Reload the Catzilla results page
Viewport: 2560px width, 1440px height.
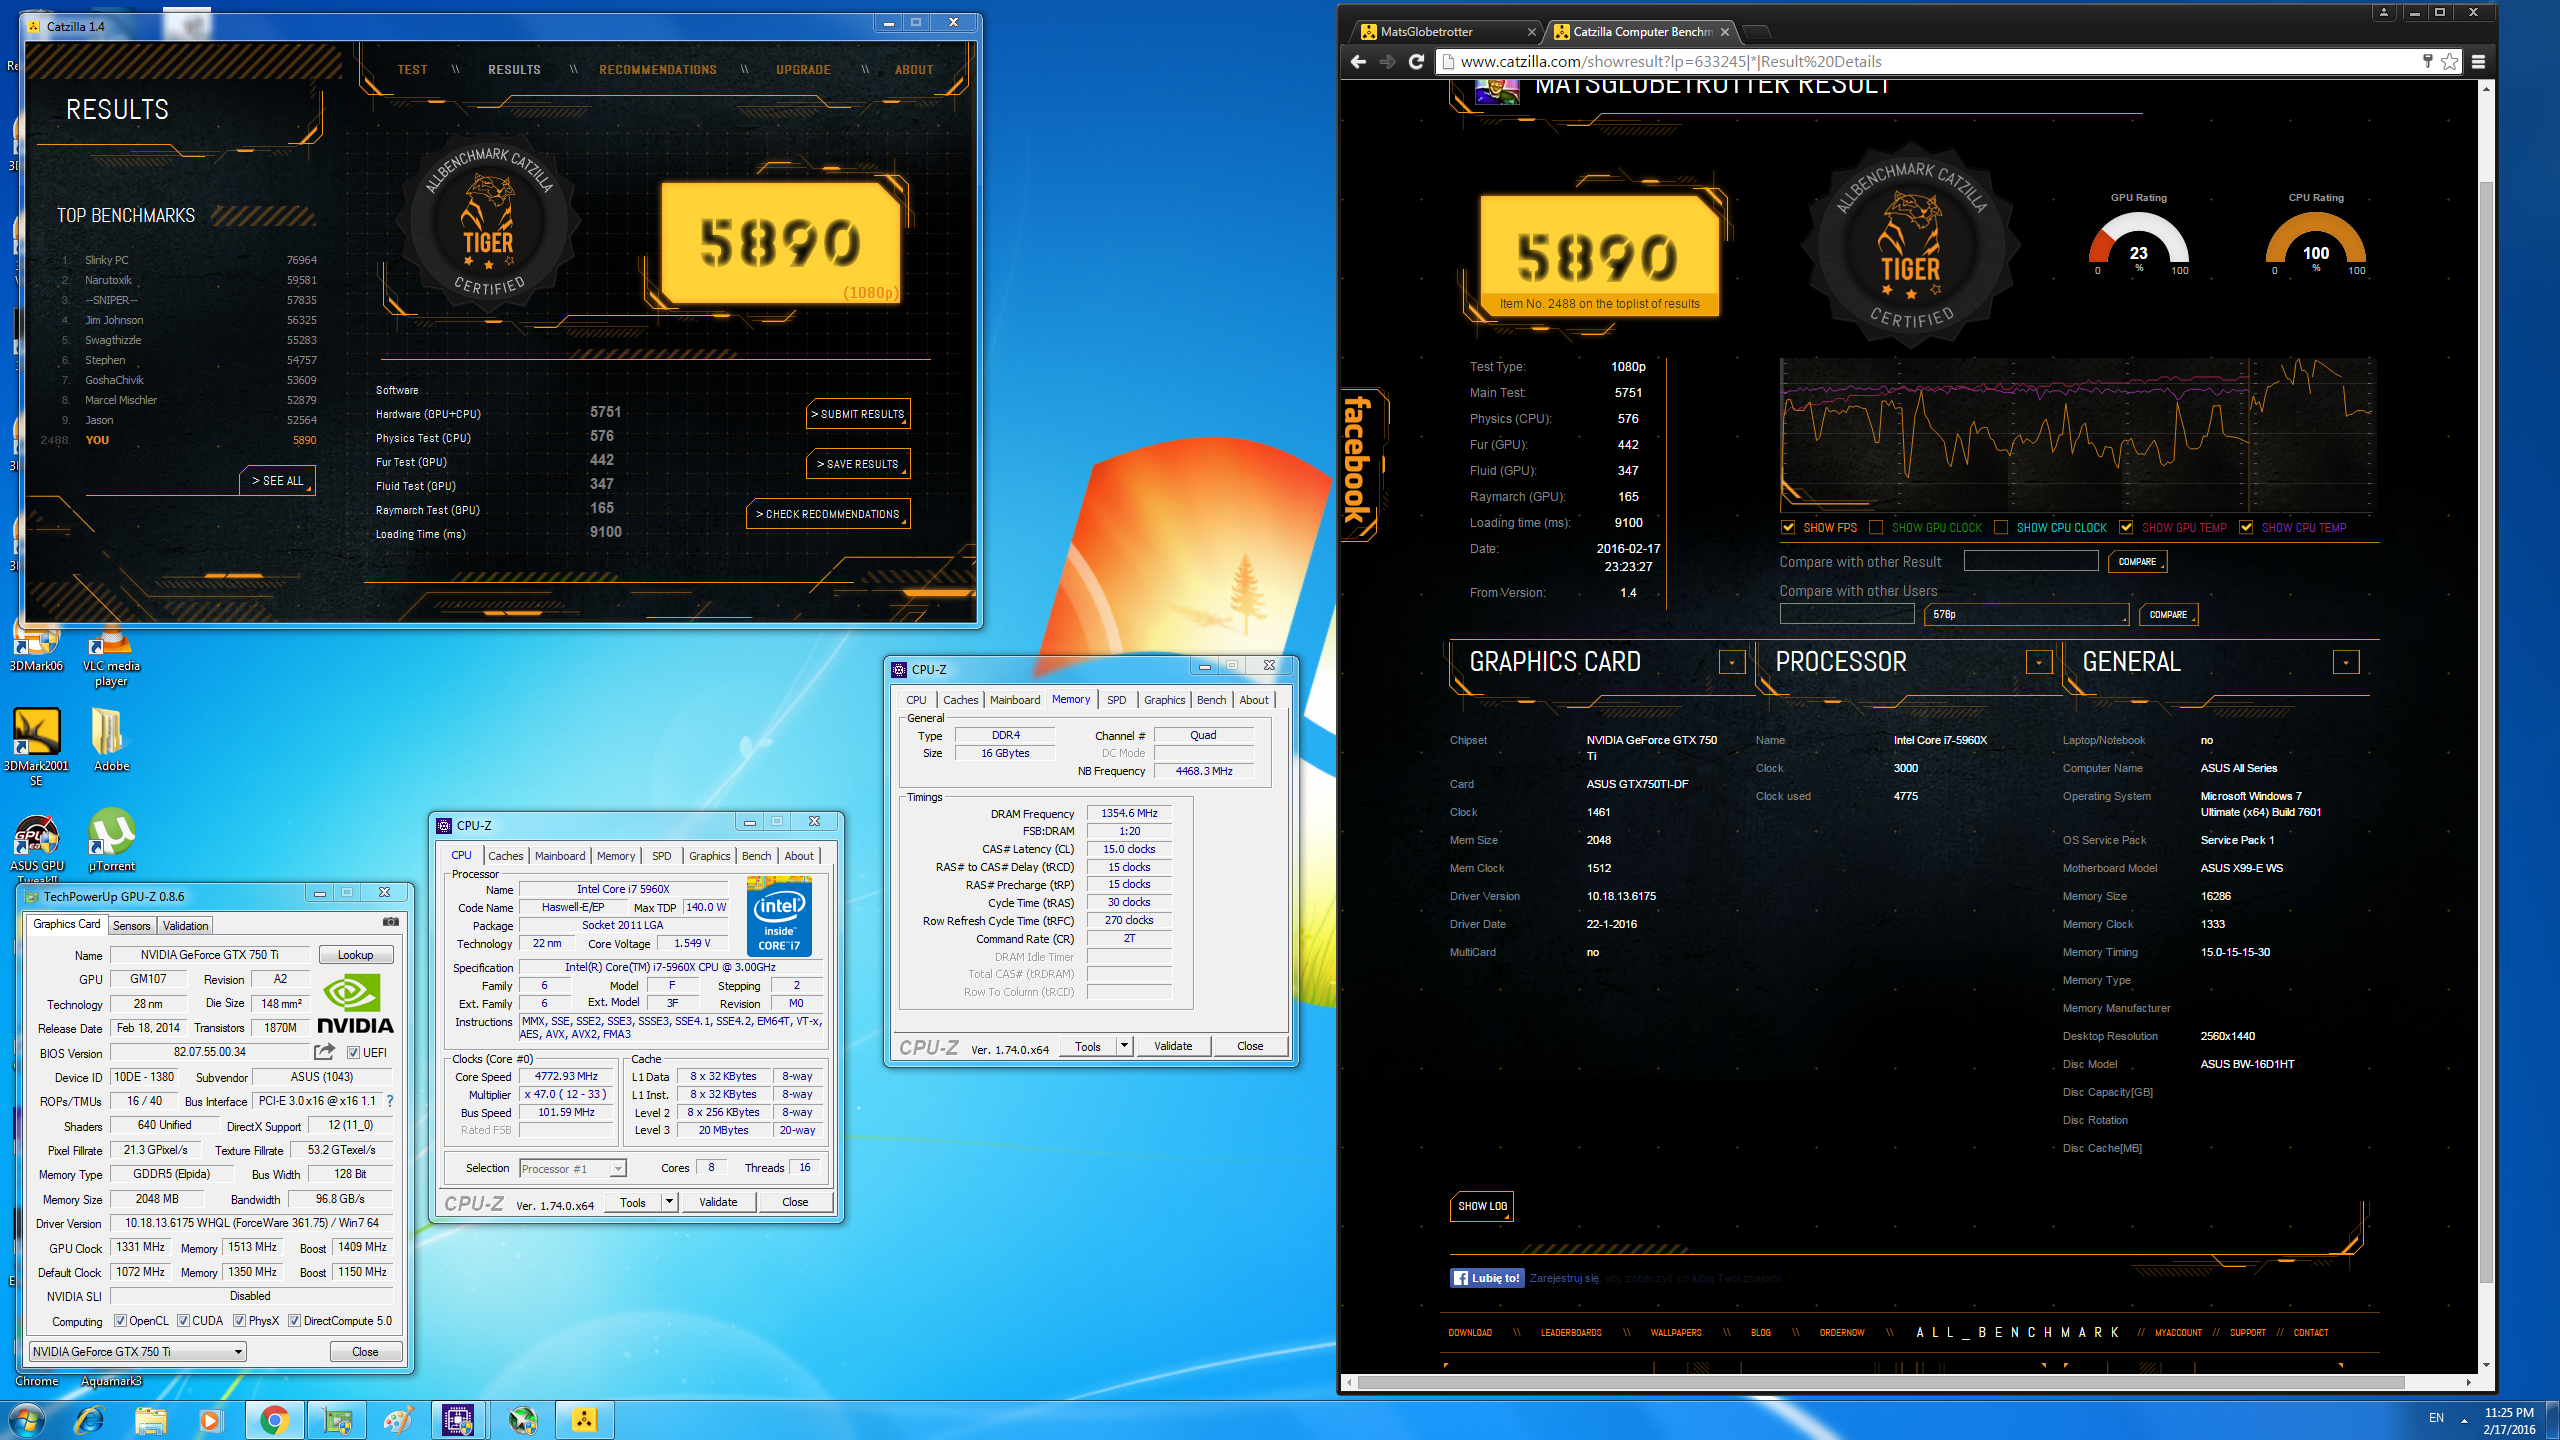(x=1416, y=62)
